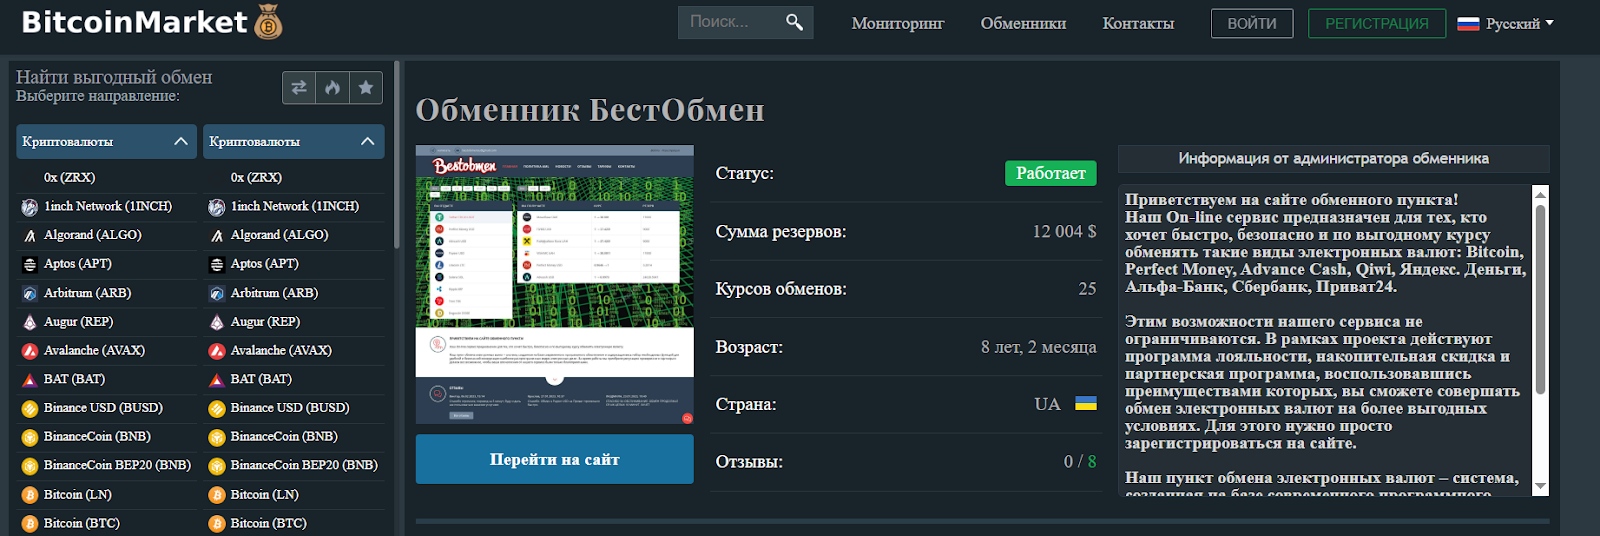The height and width of the screenshot is (536, 1600).
Task: Open the Контакты menu item
Action: coord(1138,23)
